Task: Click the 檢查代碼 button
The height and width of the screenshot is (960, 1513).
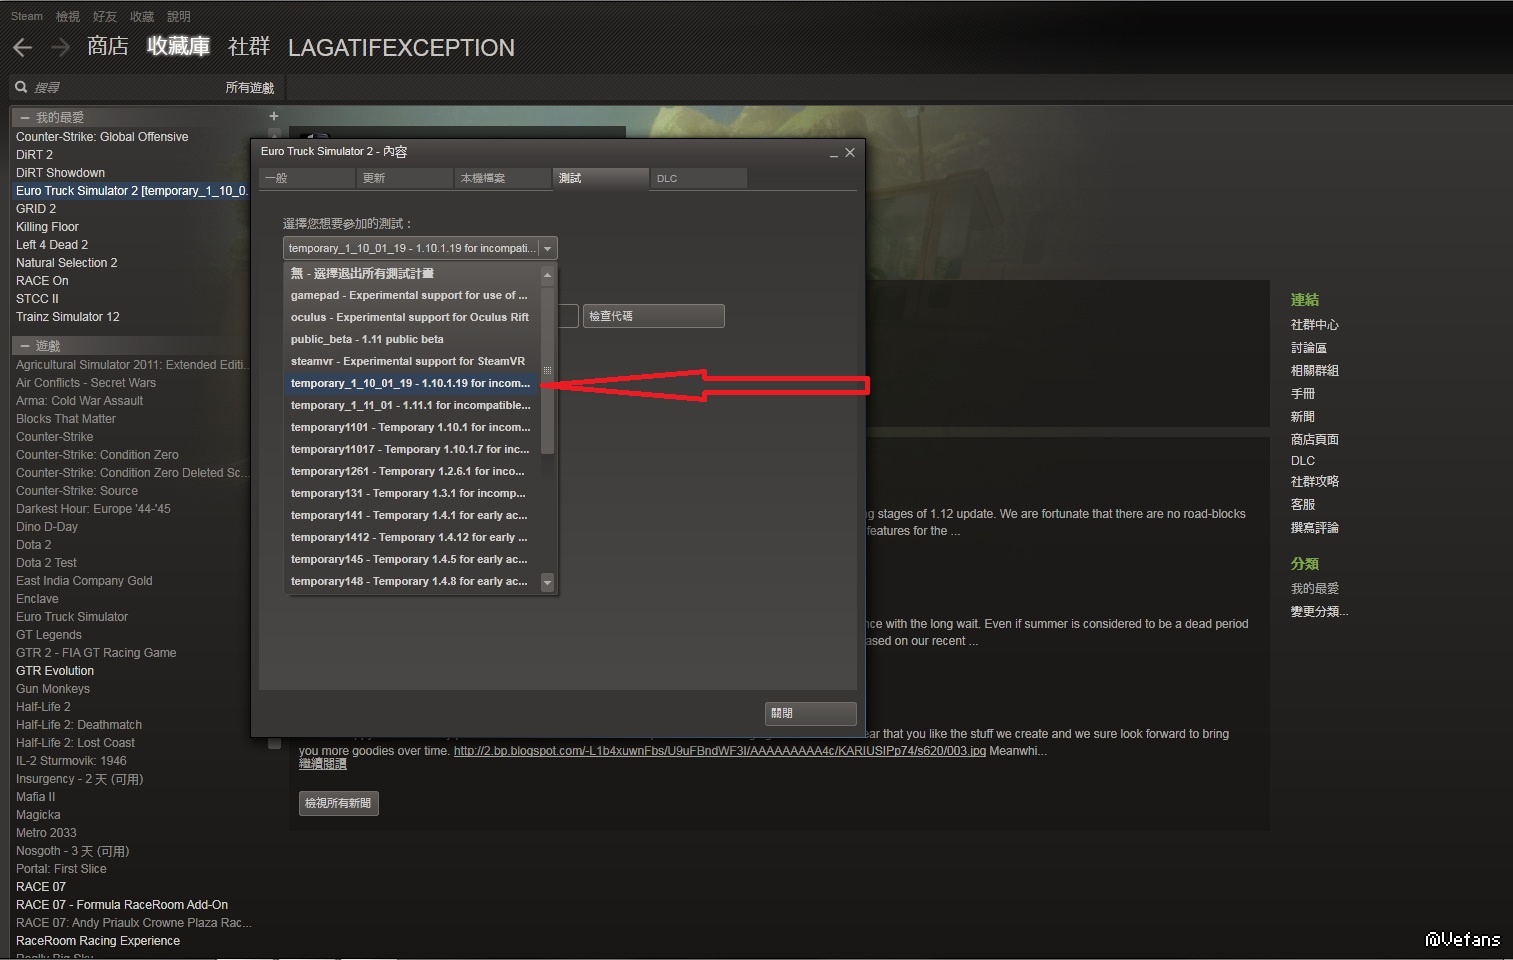Action: tap(654, 316)
